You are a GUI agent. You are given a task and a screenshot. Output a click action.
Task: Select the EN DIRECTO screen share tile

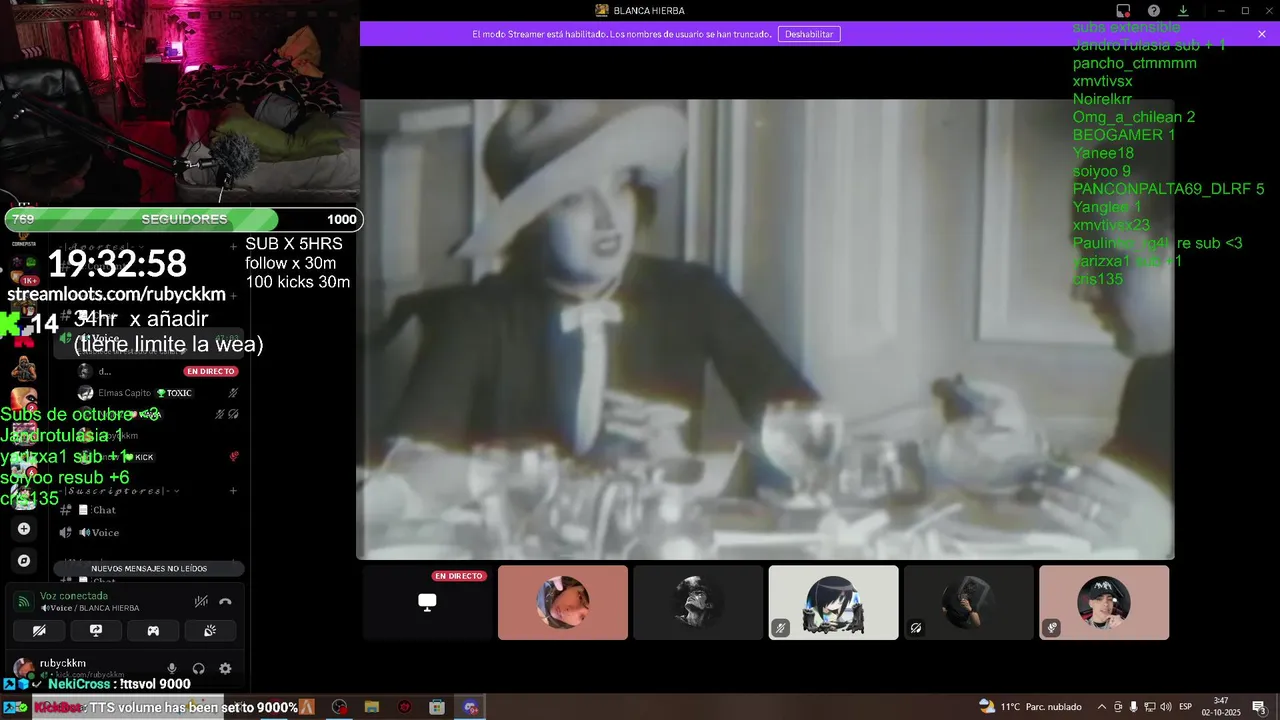click(427, 602)
